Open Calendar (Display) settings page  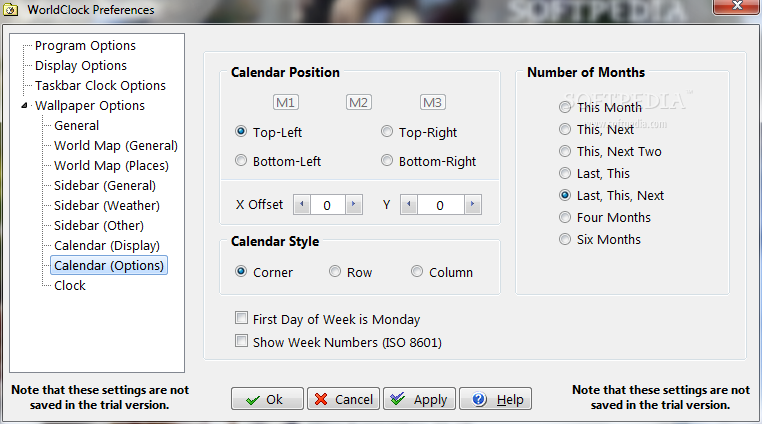pos(107,246)
